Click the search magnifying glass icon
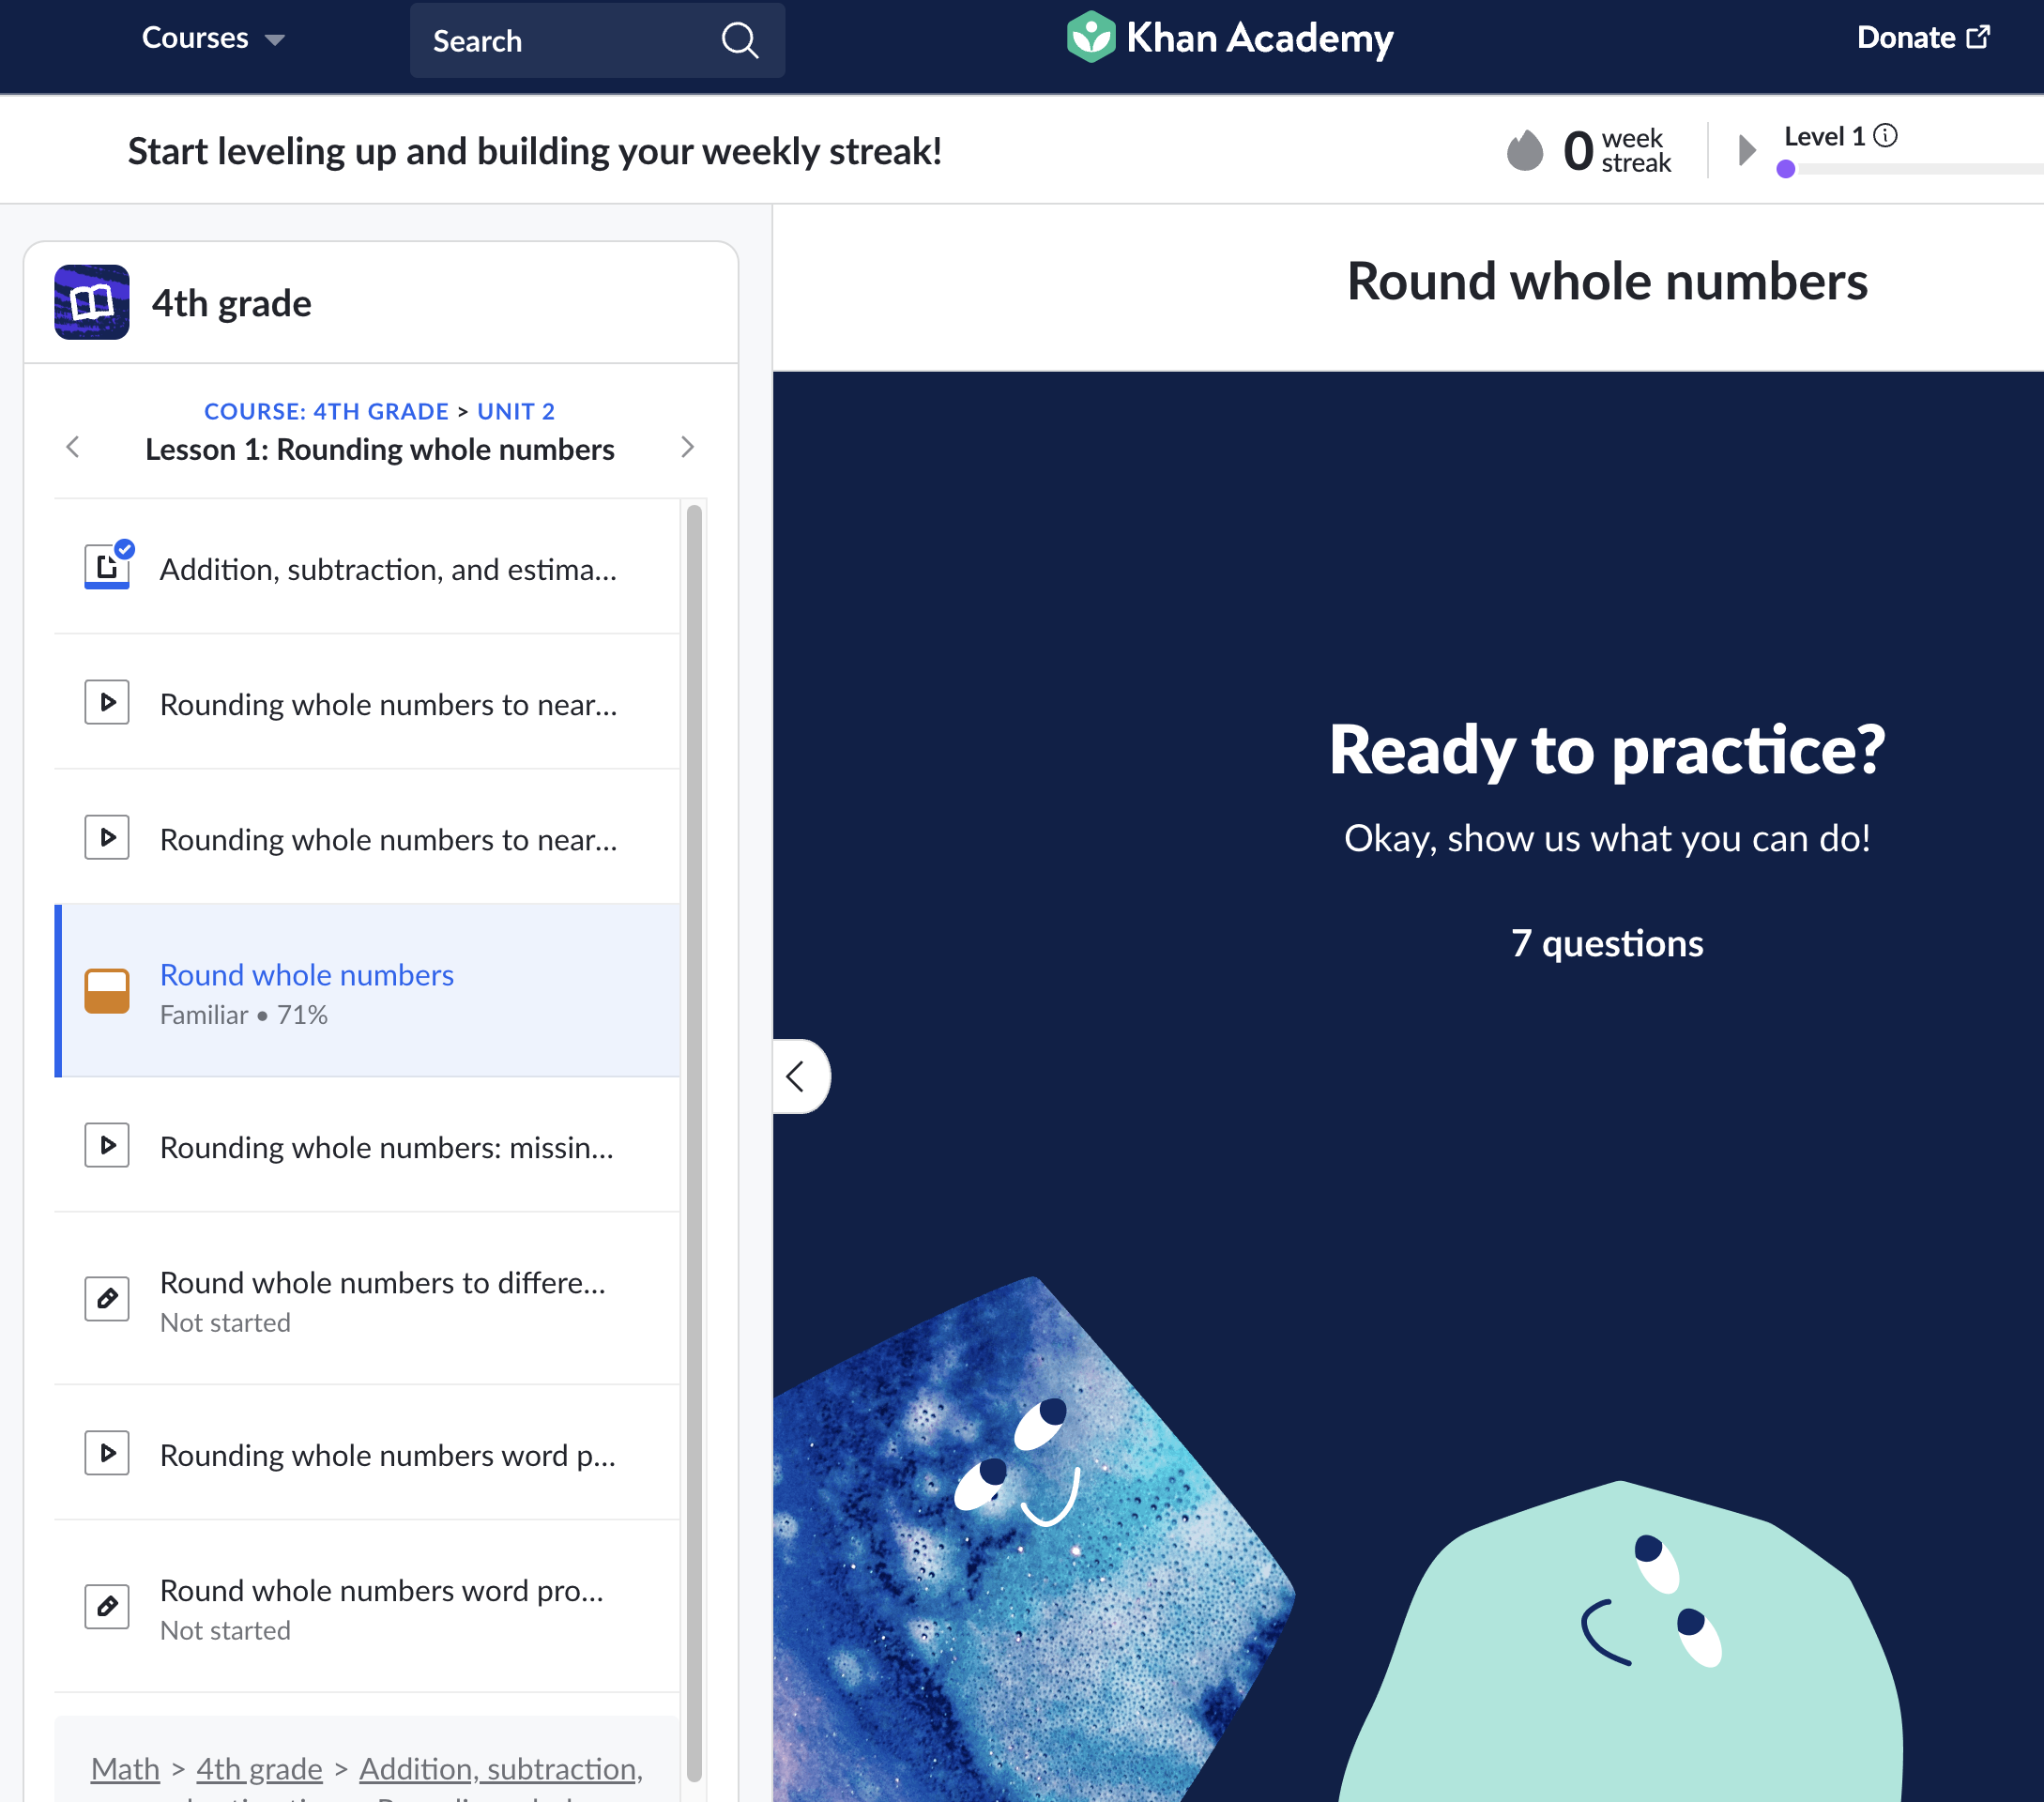 (x=740, y=40)
